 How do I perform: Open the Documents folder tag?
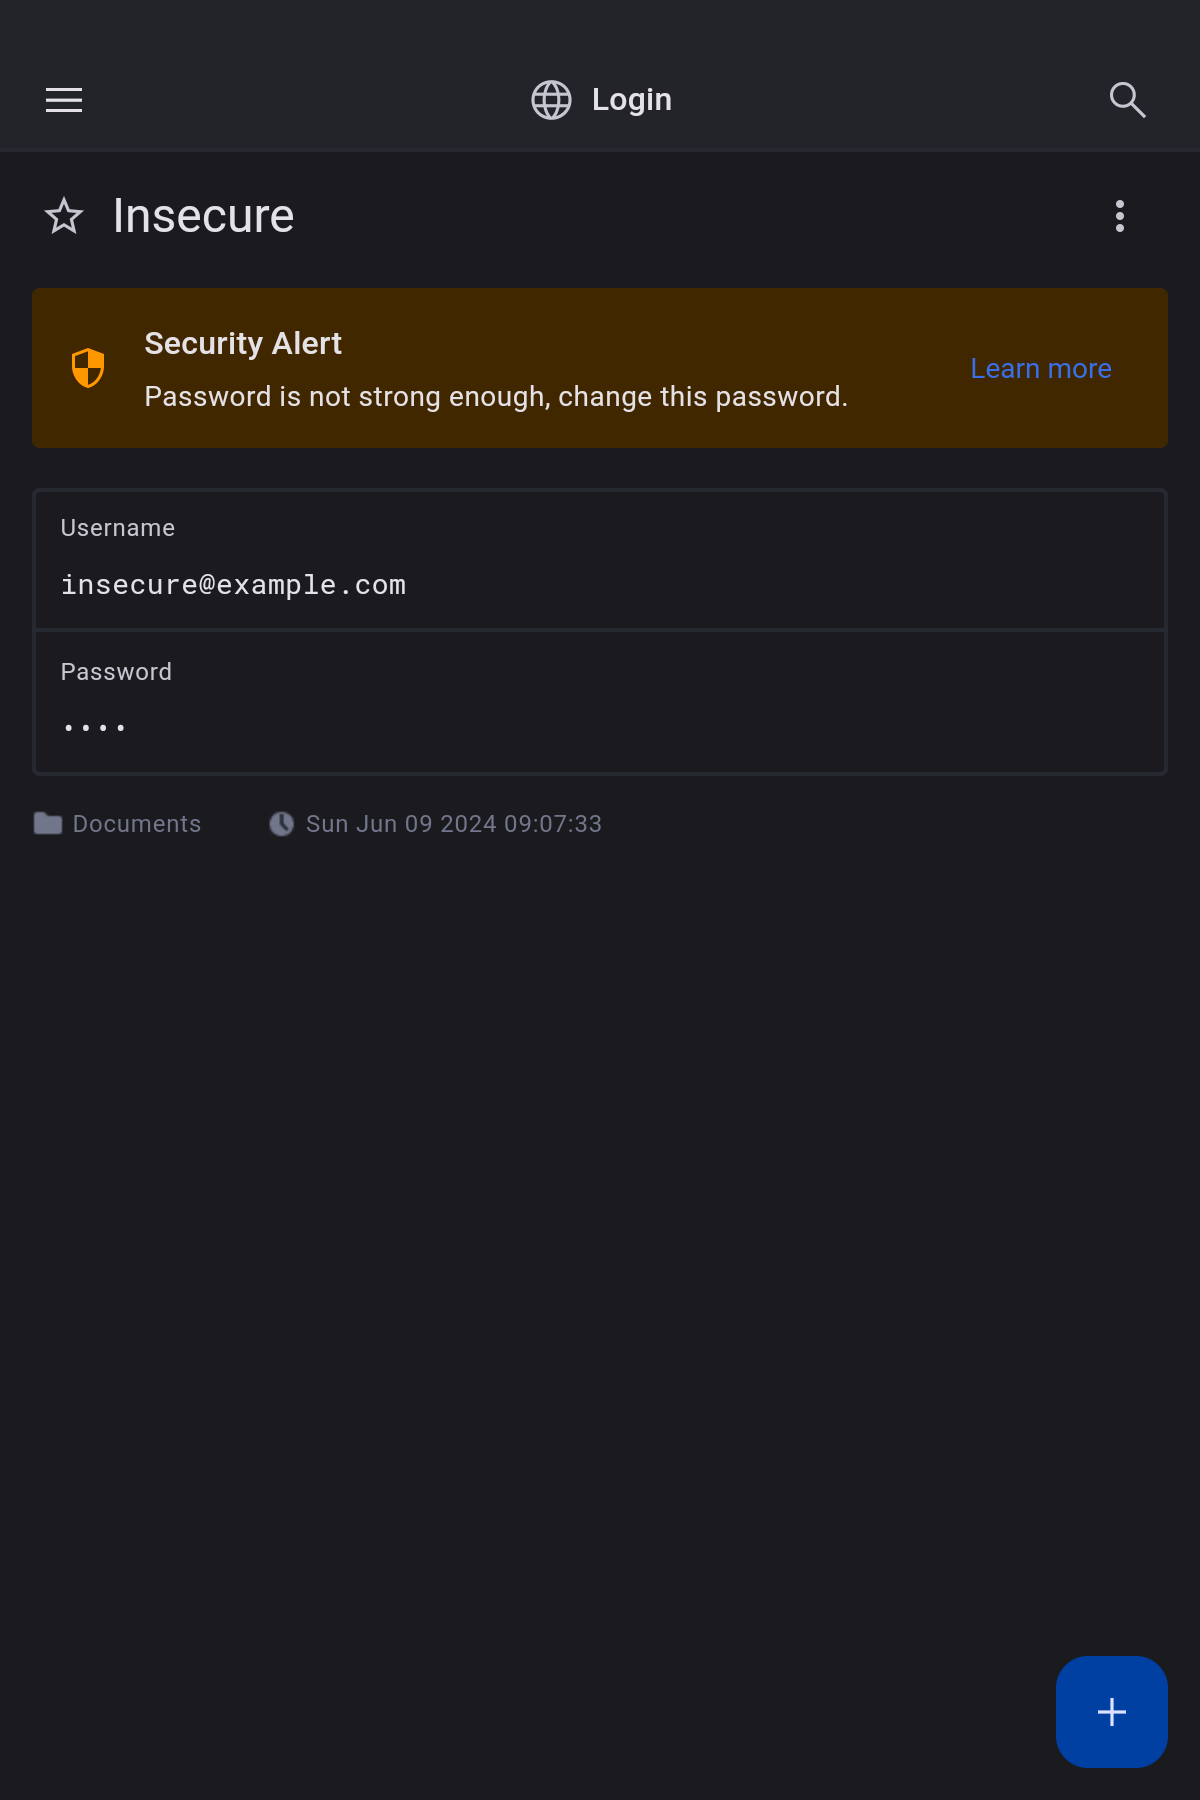click(137, 824)
